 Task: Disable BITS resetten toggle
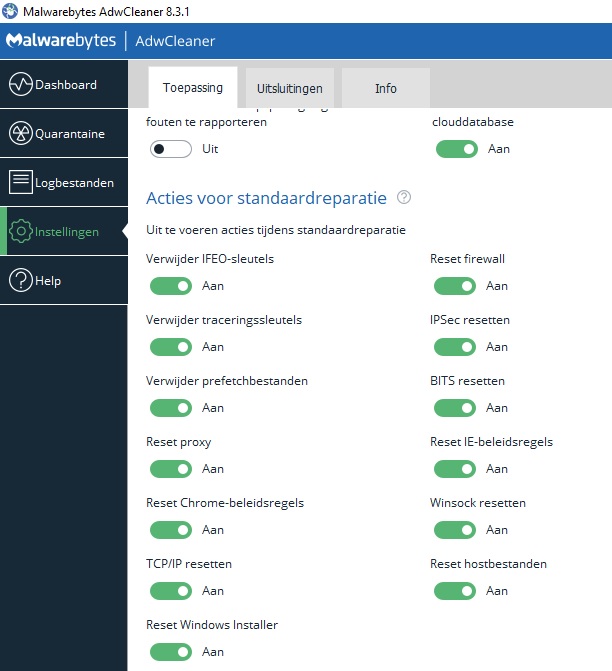pos(455,408)
